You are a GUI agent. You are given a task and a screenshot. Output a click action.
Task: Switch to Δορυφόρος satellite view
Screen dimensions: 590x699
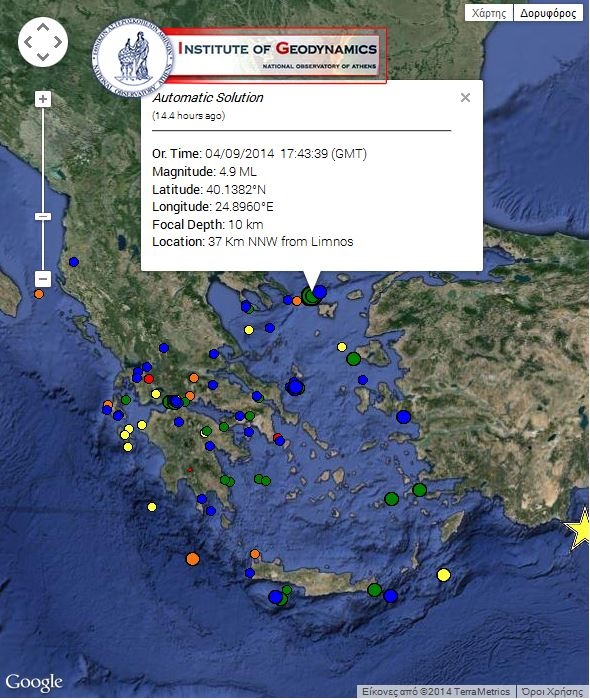pos(548,13)
